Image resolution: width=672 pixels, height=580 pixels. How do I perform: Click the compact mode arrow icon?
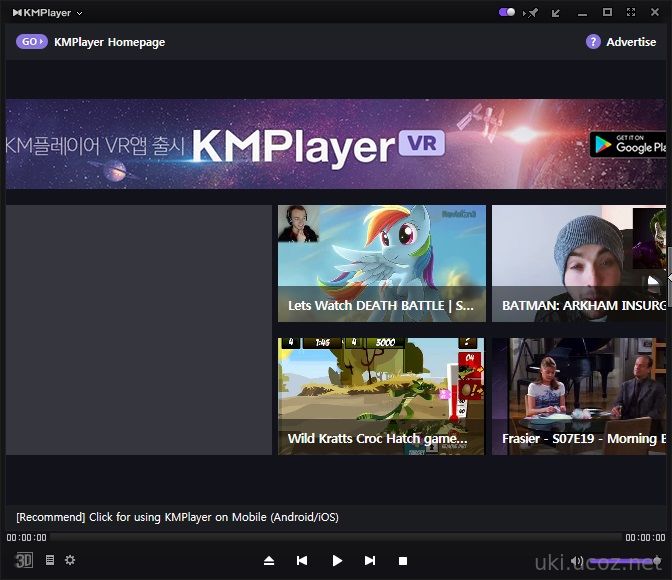click(x=556, y=13)
